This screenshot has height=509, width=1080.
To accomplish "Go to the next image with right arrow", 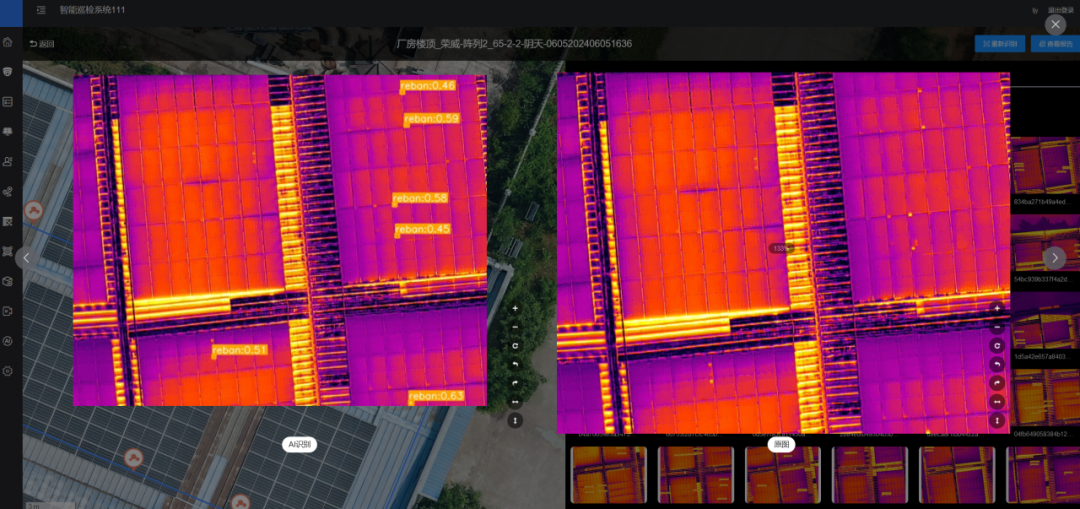I will tap(1054, 257).
